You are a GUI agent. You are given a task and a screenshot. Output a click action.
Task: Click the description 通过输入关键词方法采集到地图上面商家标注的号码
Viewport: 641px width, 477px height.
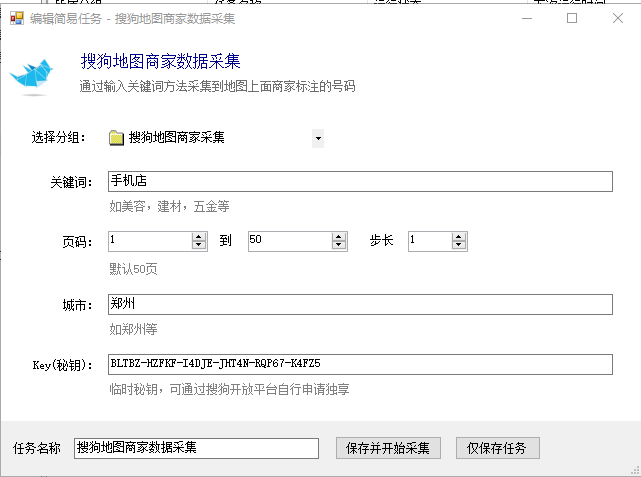217,87
